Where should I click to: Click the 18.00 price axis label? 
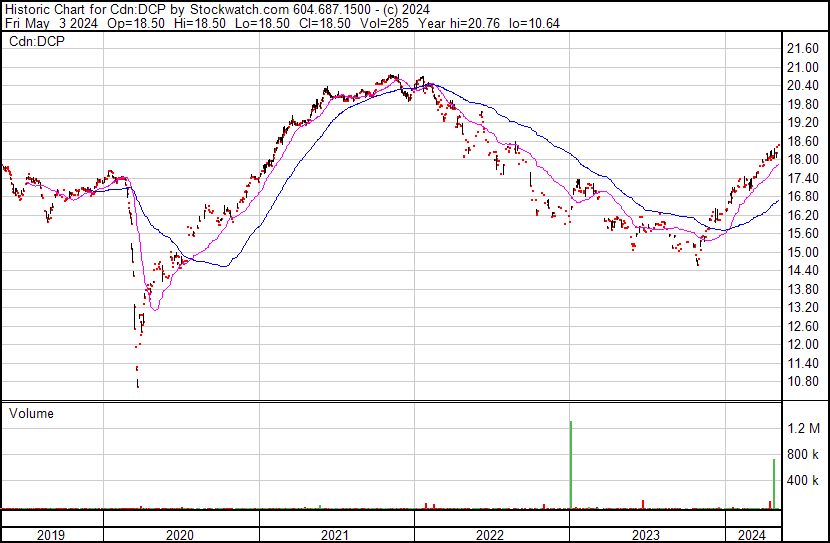805,160
